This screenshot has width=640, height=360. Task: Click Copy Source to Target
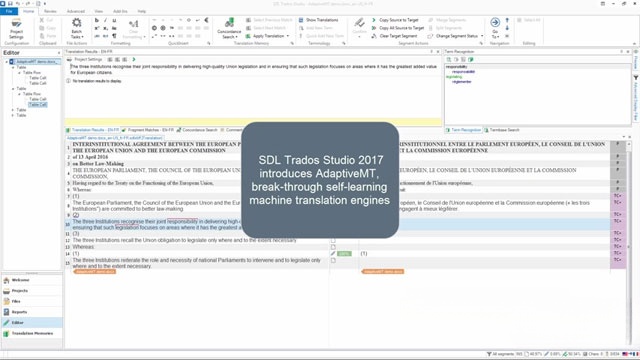(x=395, y=20)
